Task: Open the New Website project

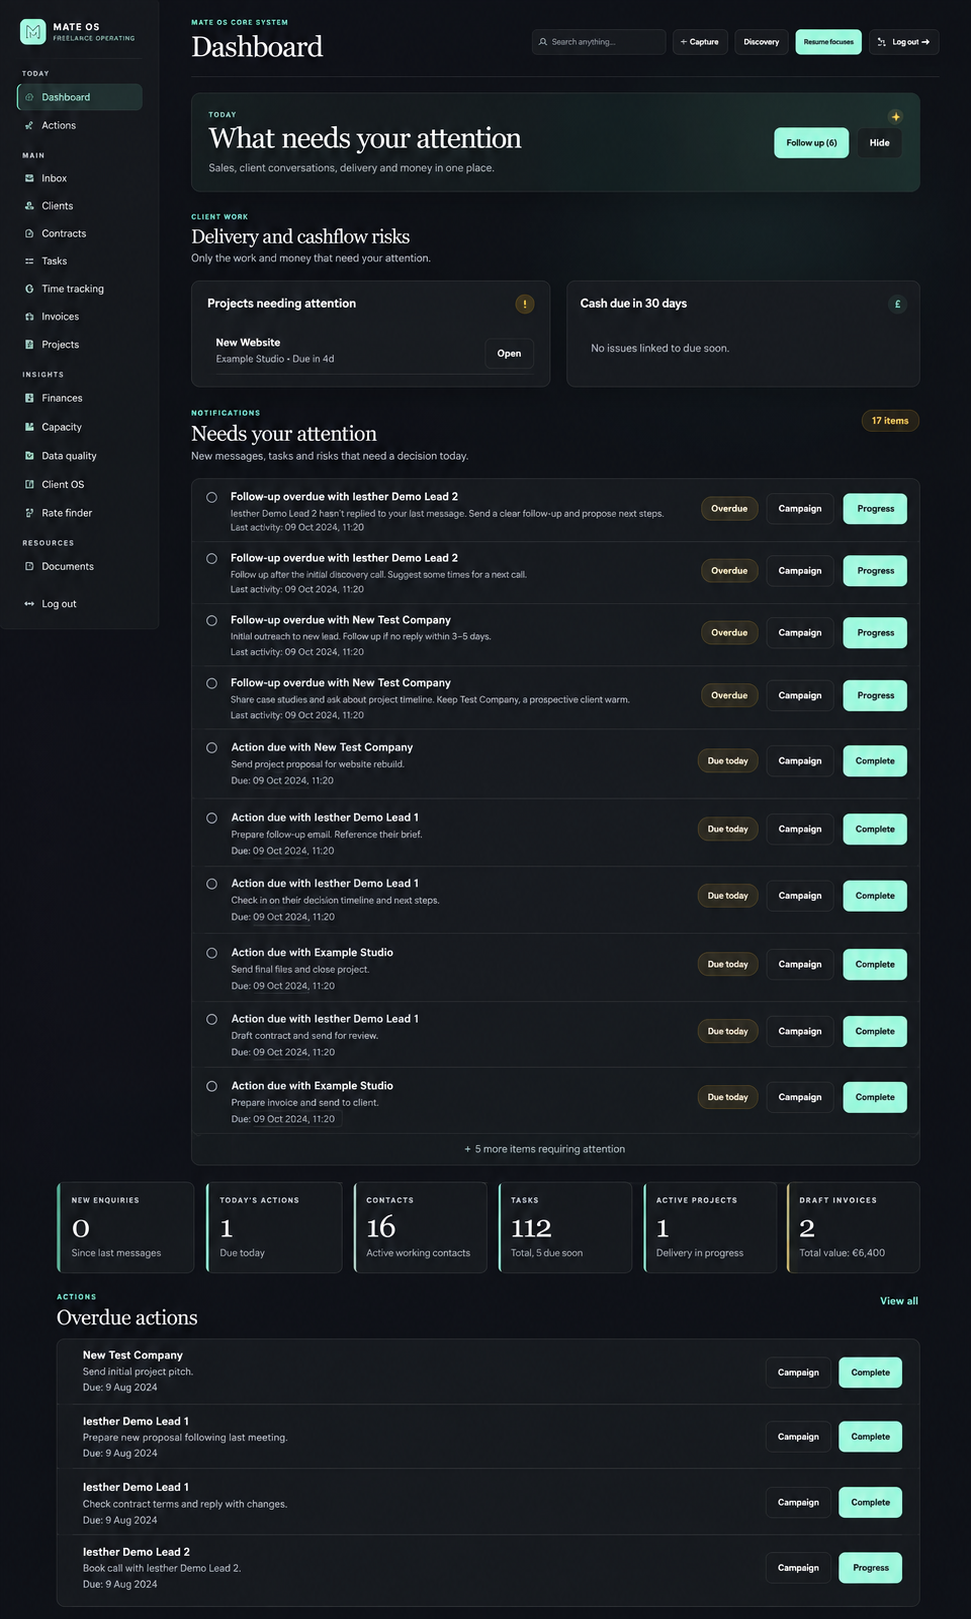Action: [509, 353]
